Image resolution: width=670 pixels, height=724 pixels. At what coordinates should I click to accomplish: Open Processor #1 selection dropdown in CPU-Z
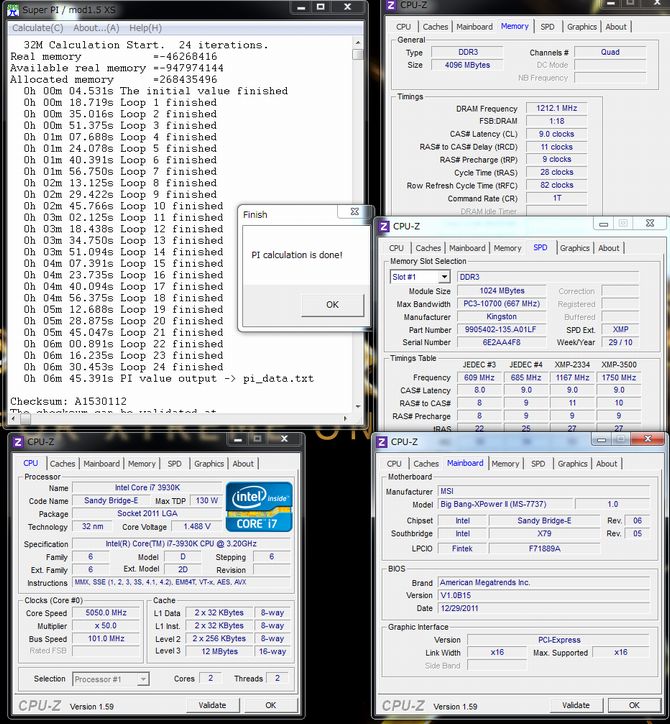(x=143, y=679)
